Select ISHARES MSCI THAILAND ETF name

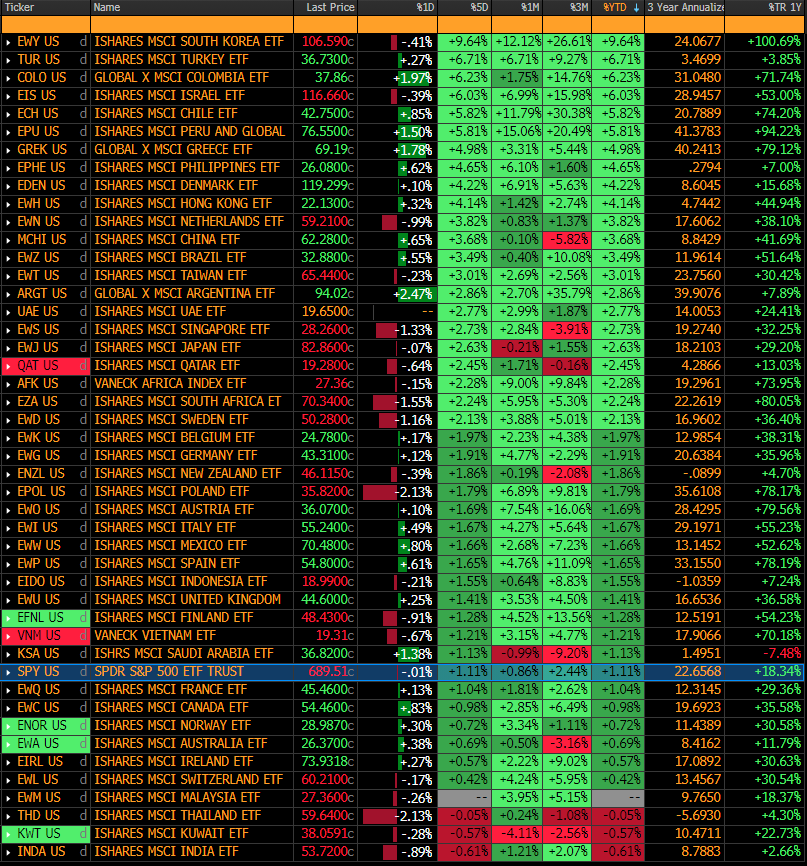177,816
